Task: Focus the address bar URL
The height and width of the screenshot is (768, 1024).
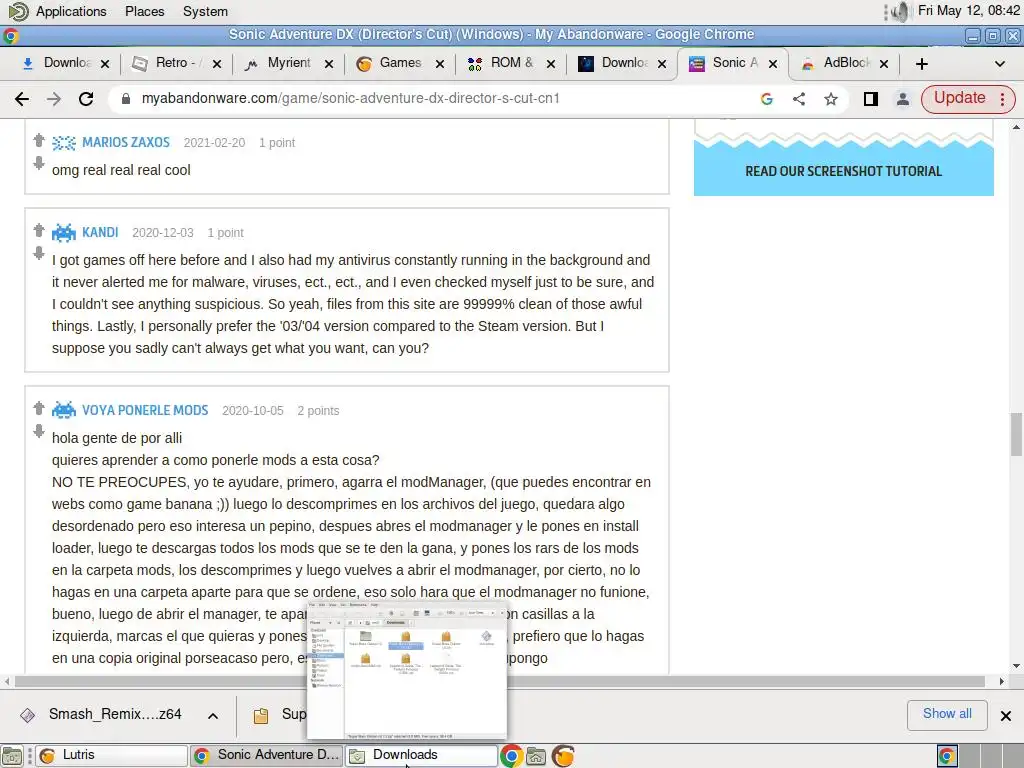Action: click(x=351, y=99)
